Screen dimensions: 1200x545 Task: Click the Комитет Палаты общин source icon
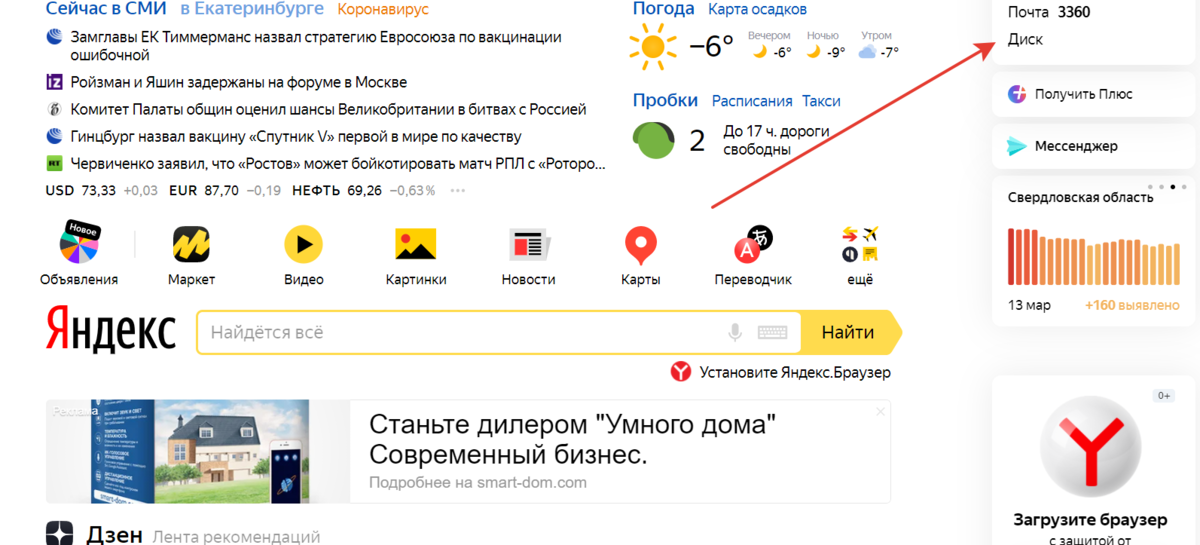55,109
